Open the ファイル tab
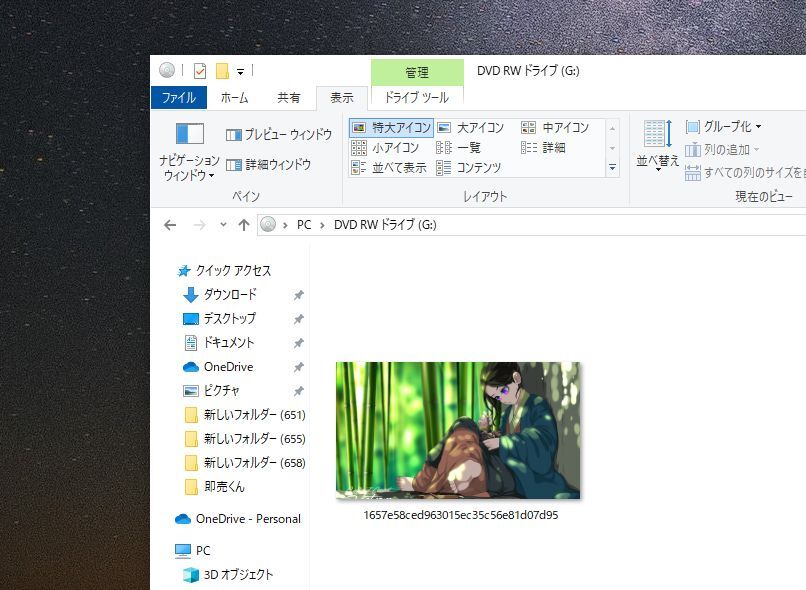This screenshot has width=806, height=590. [178, 98]
